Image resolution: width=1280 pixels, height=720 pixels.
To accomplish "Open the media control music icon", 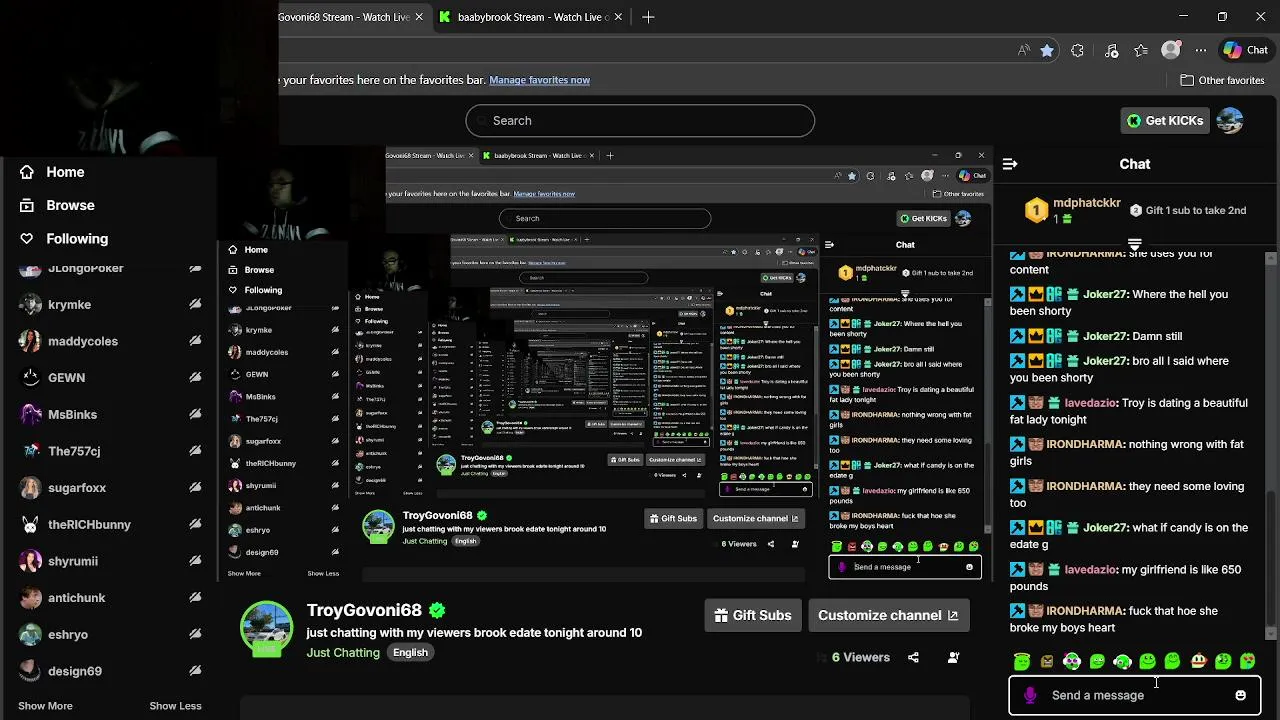I will tap(1111, 50).
